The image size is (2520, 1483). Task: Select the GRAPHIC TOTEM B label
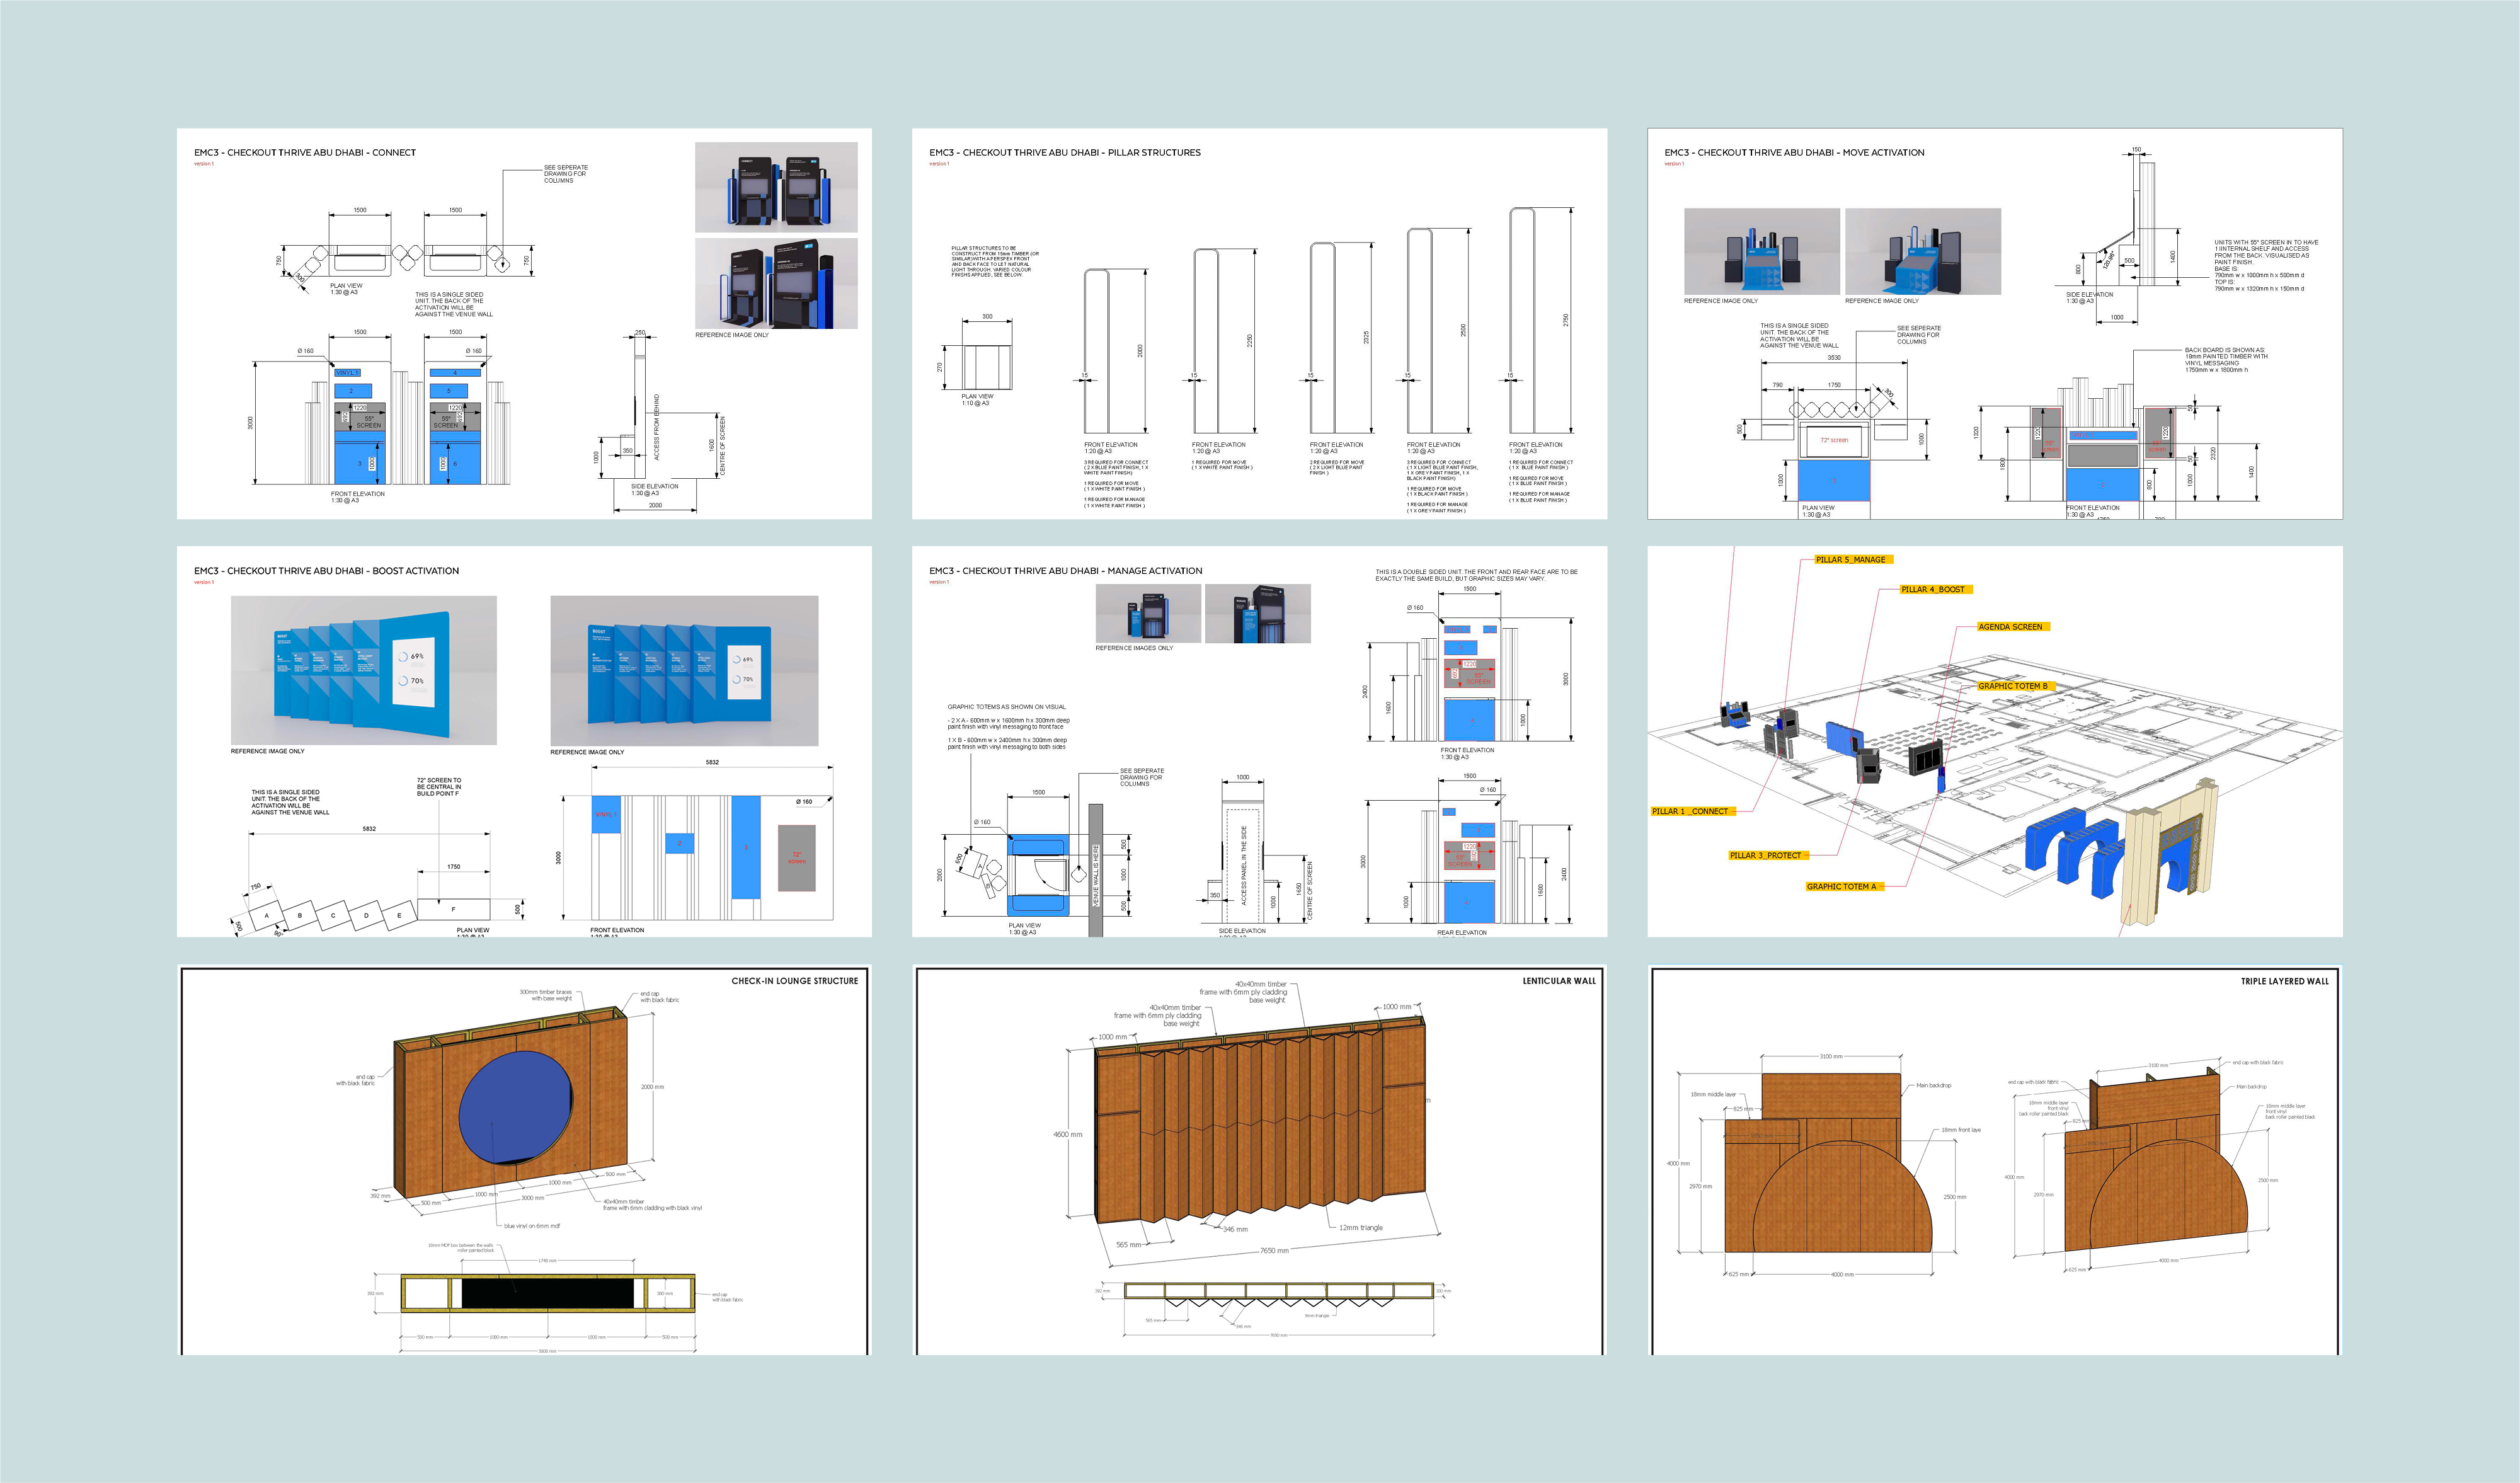[x=2015, y=686]
